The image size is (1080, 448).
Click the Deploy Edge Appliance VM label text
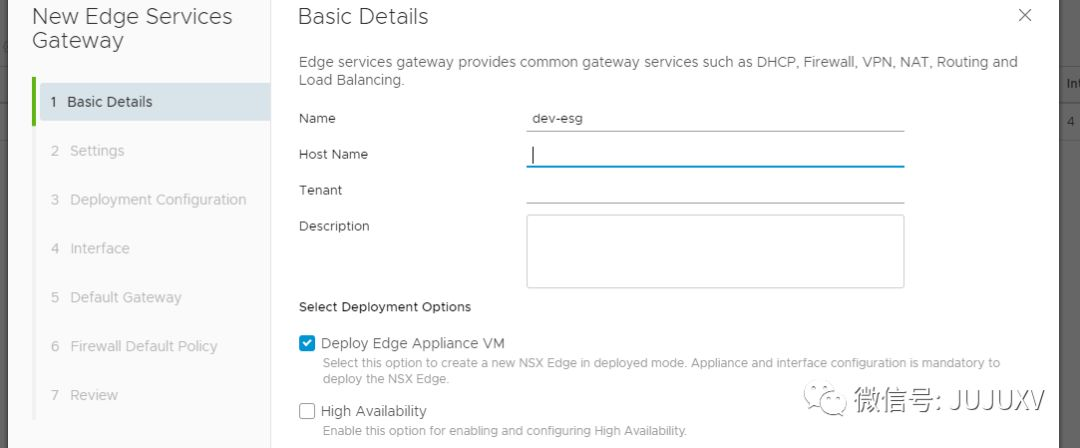(x=412, y=343)
